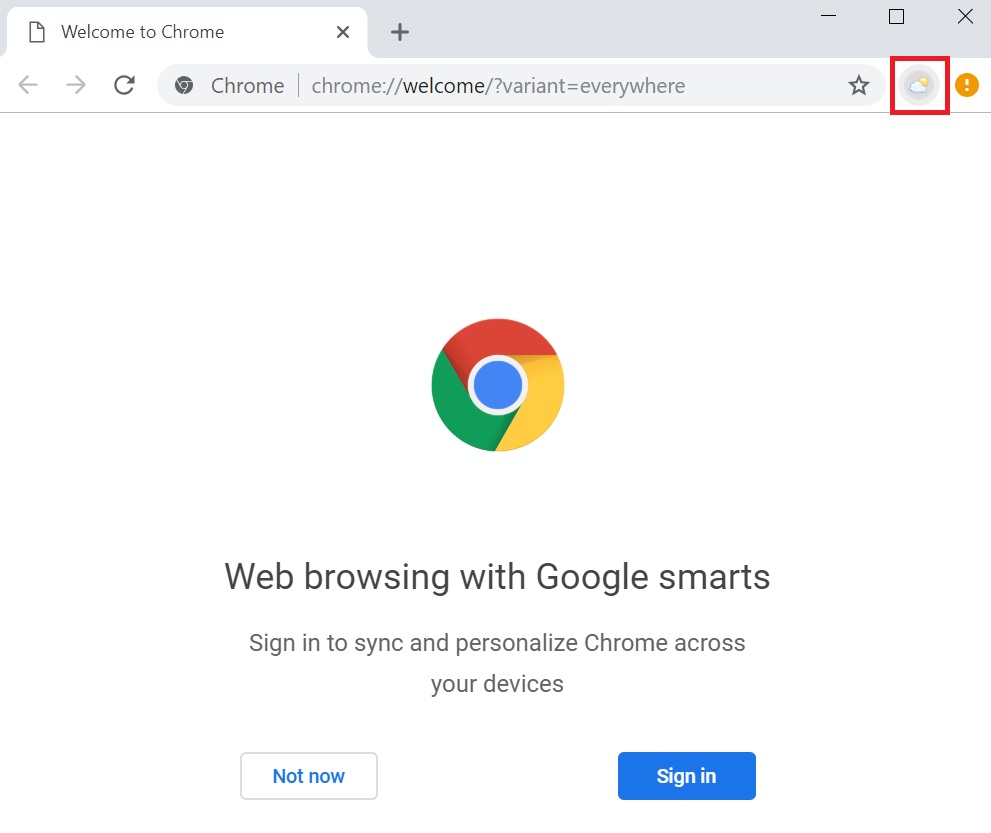
Task: Click the large Chrome logo image
Action: point(498,385)
